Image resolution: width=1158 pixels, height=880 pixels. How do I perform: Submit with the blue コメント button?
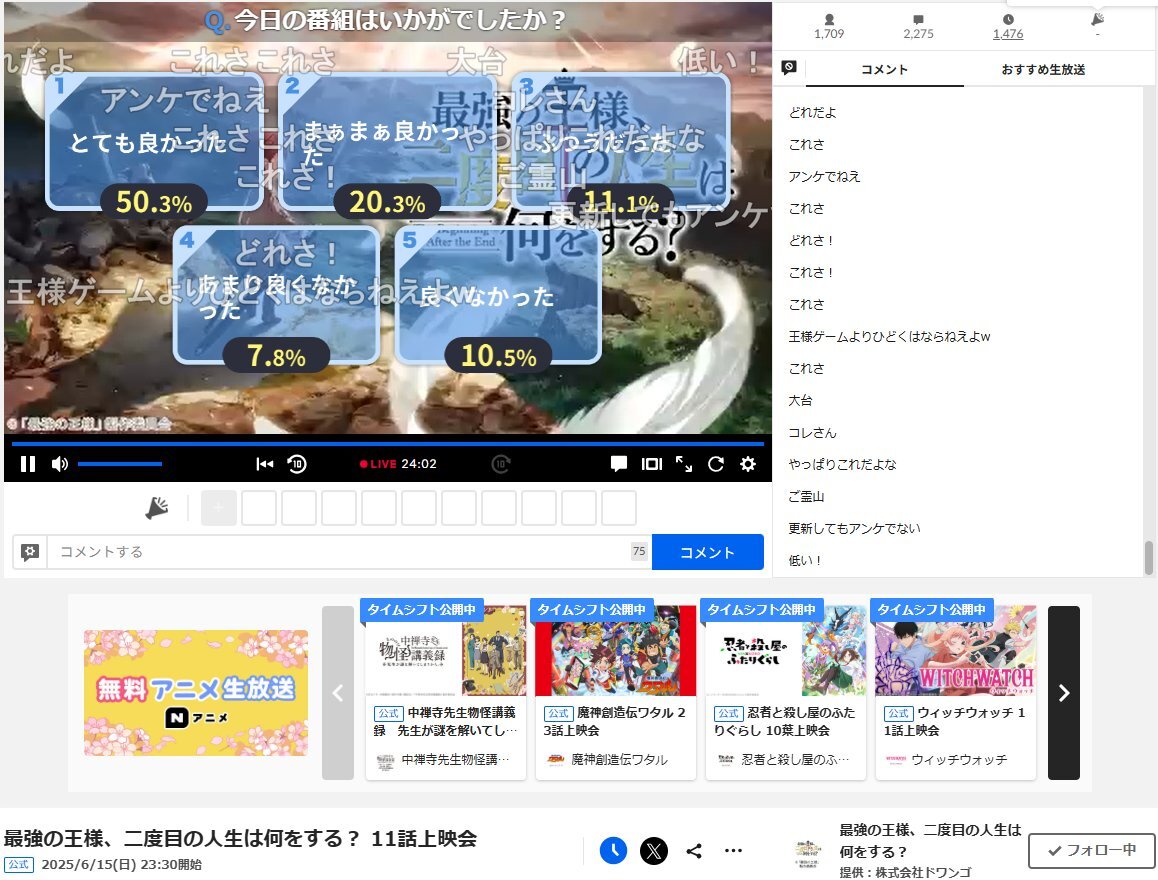708,552
